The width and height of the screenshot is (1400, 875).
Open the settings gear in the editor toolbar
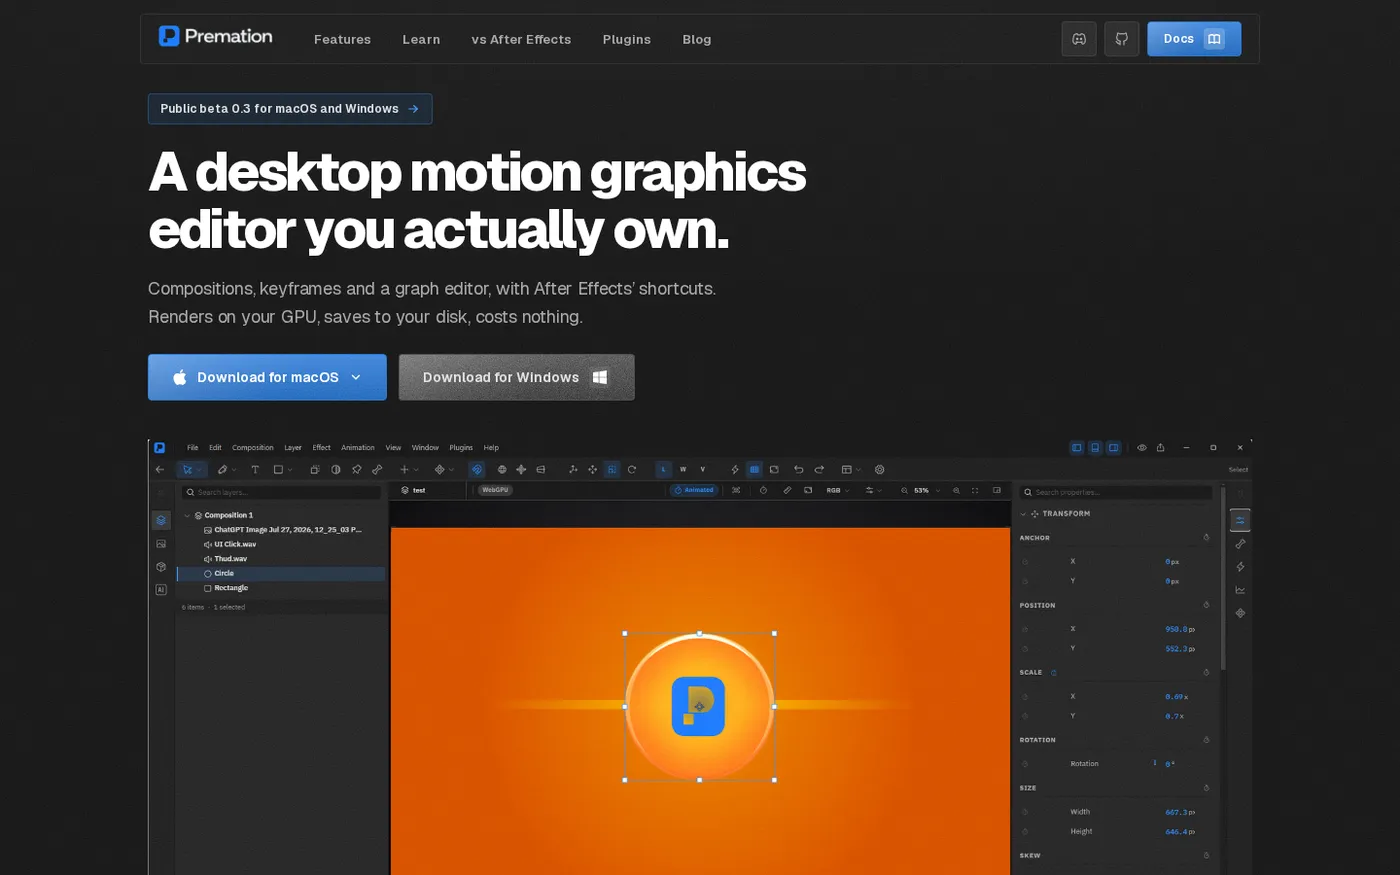pos(880,469)
